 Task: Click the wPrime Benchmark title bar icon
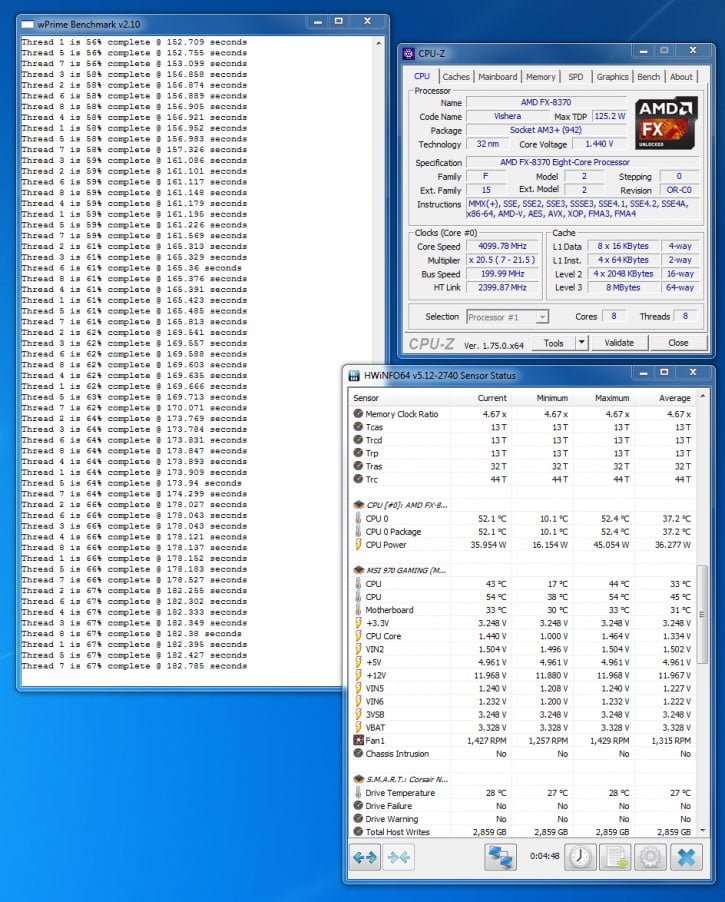click(27, 22)
